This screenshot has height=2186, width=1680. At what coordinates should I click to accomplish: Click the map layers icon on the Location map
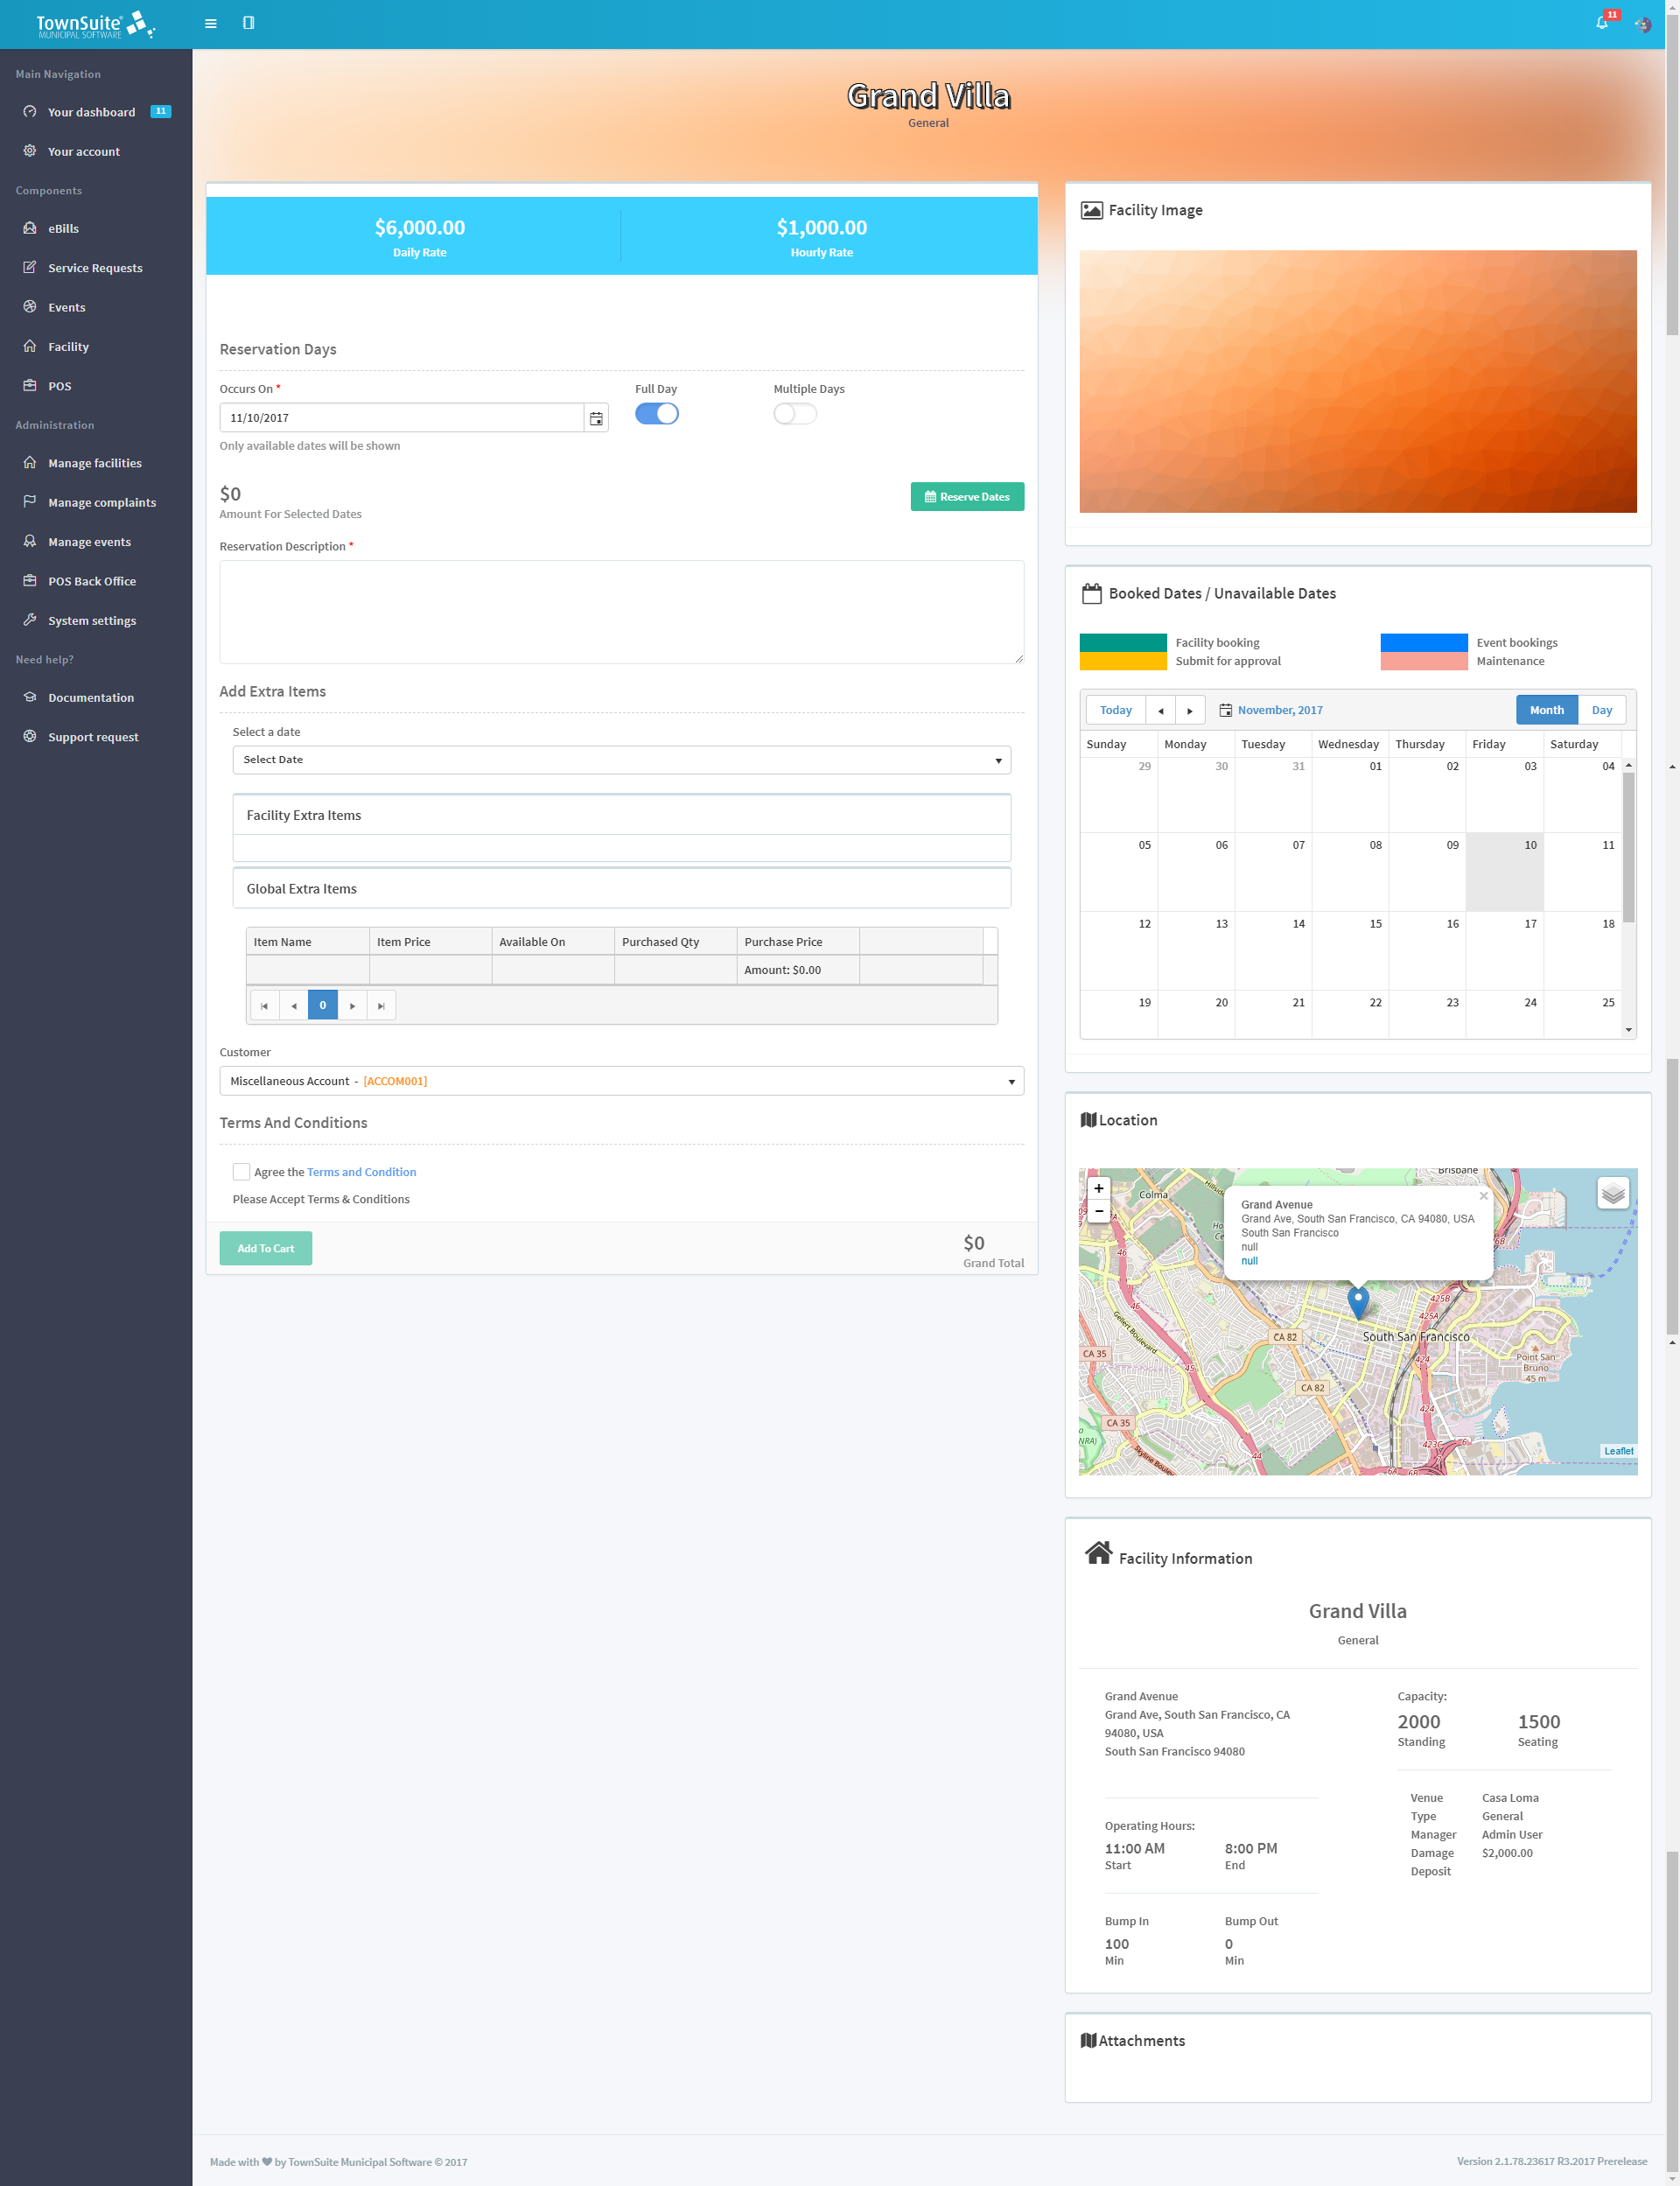pos(1612,1192)
